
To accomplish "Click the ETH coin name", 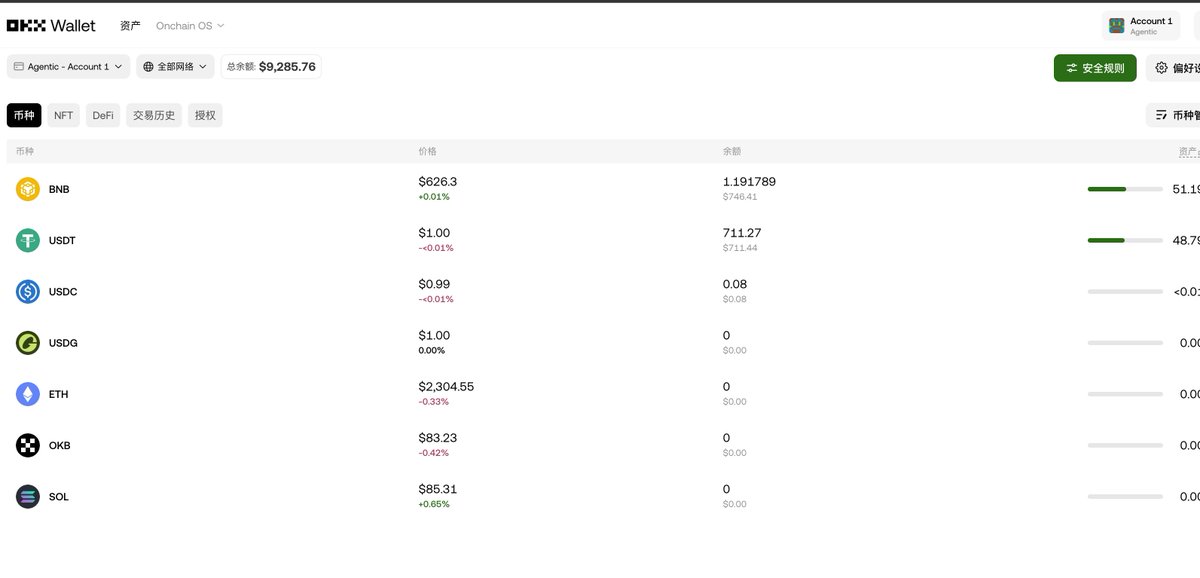I will click(x=58, y=394).
